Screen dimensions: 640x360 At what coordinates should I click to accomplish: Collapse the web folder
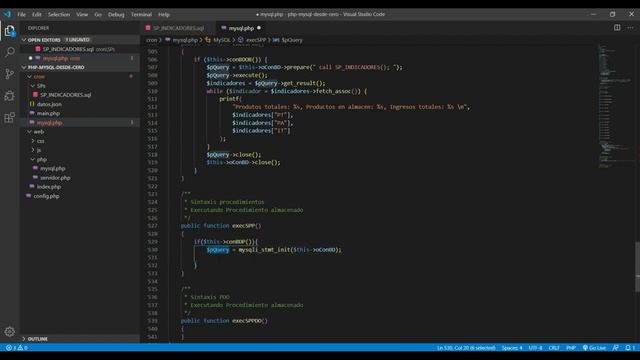coord(39,131)
